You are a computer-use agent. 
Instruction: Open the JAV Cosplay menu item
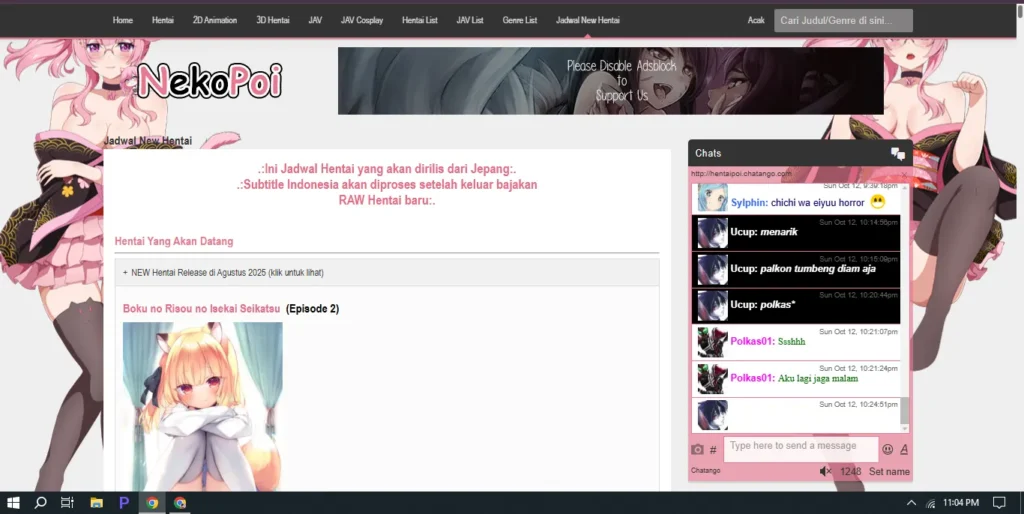coord(362,20)
